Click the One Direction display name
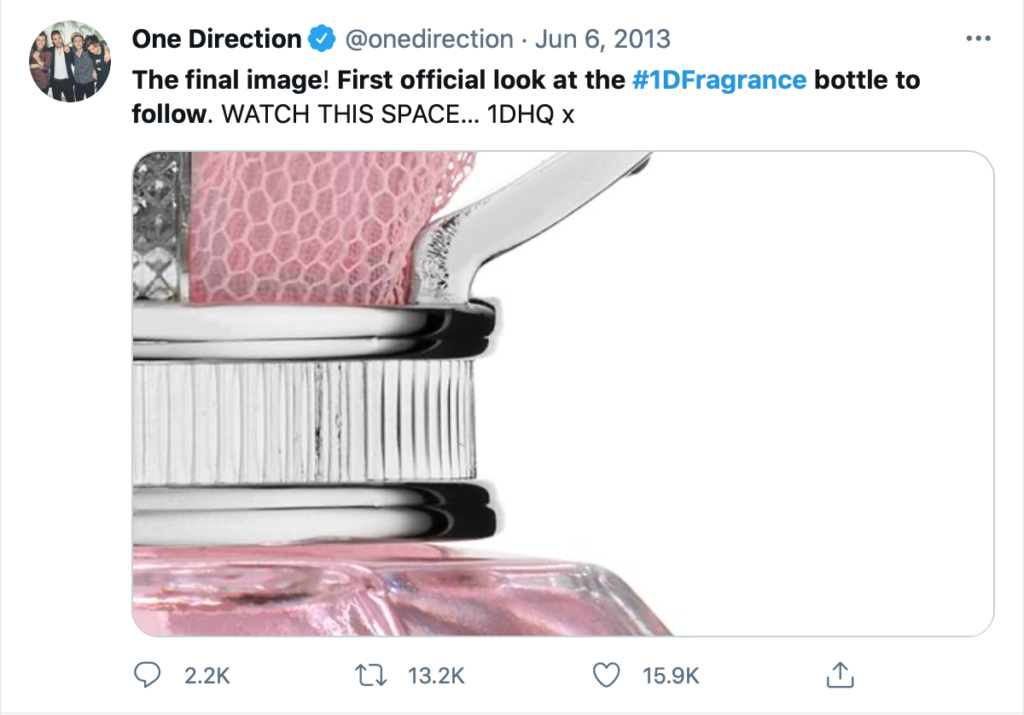This screenshot has width=1024, height=715. [216, 40]
